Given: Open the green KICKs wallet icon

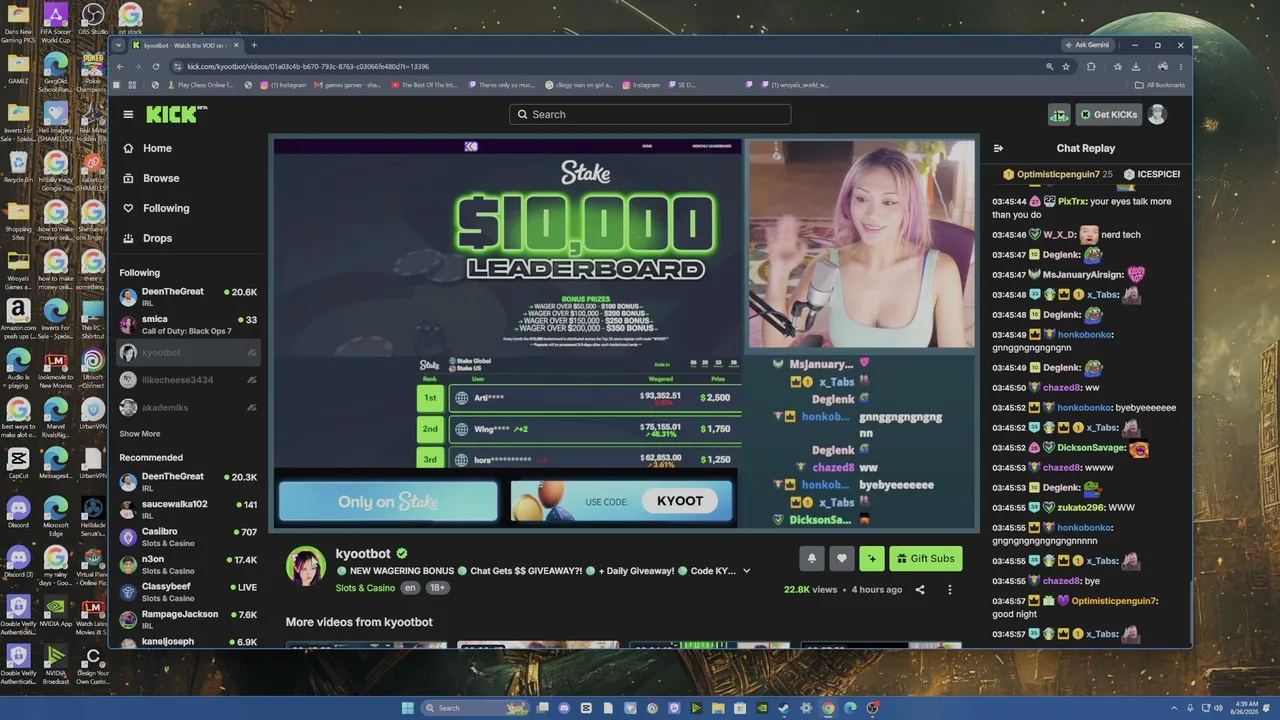Looking at the screenshot, I should pyautogui.click(x=1058, y=114).
